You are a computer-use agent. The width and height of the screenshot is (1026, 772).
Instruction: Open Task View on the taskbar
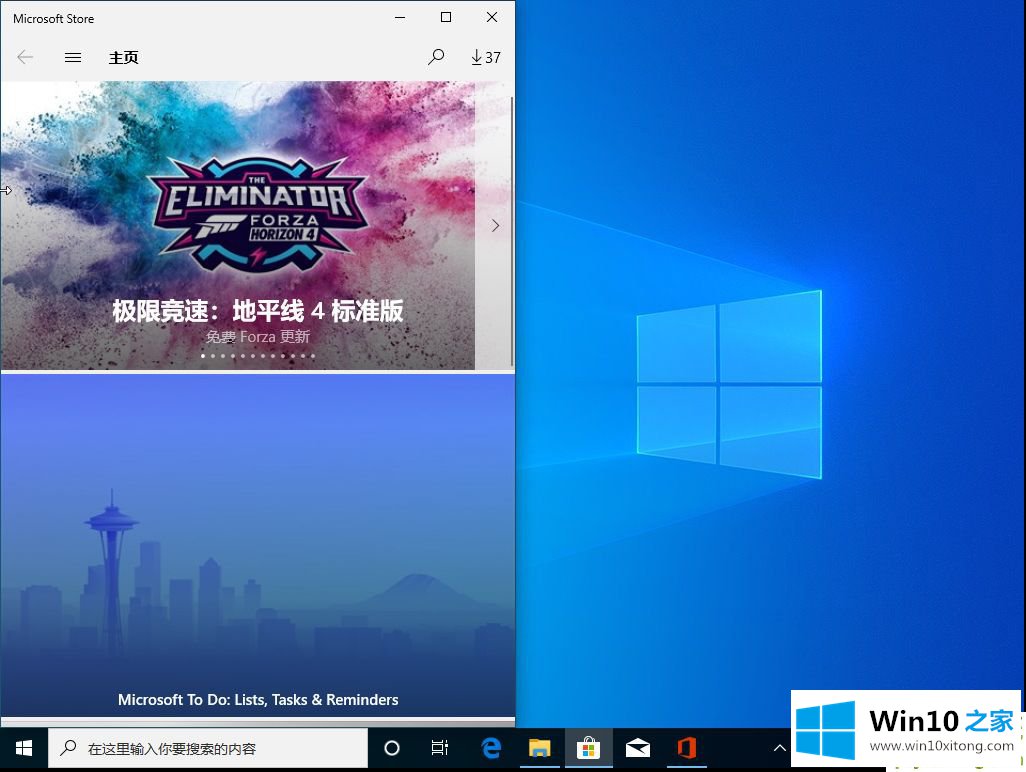point(440,748)
